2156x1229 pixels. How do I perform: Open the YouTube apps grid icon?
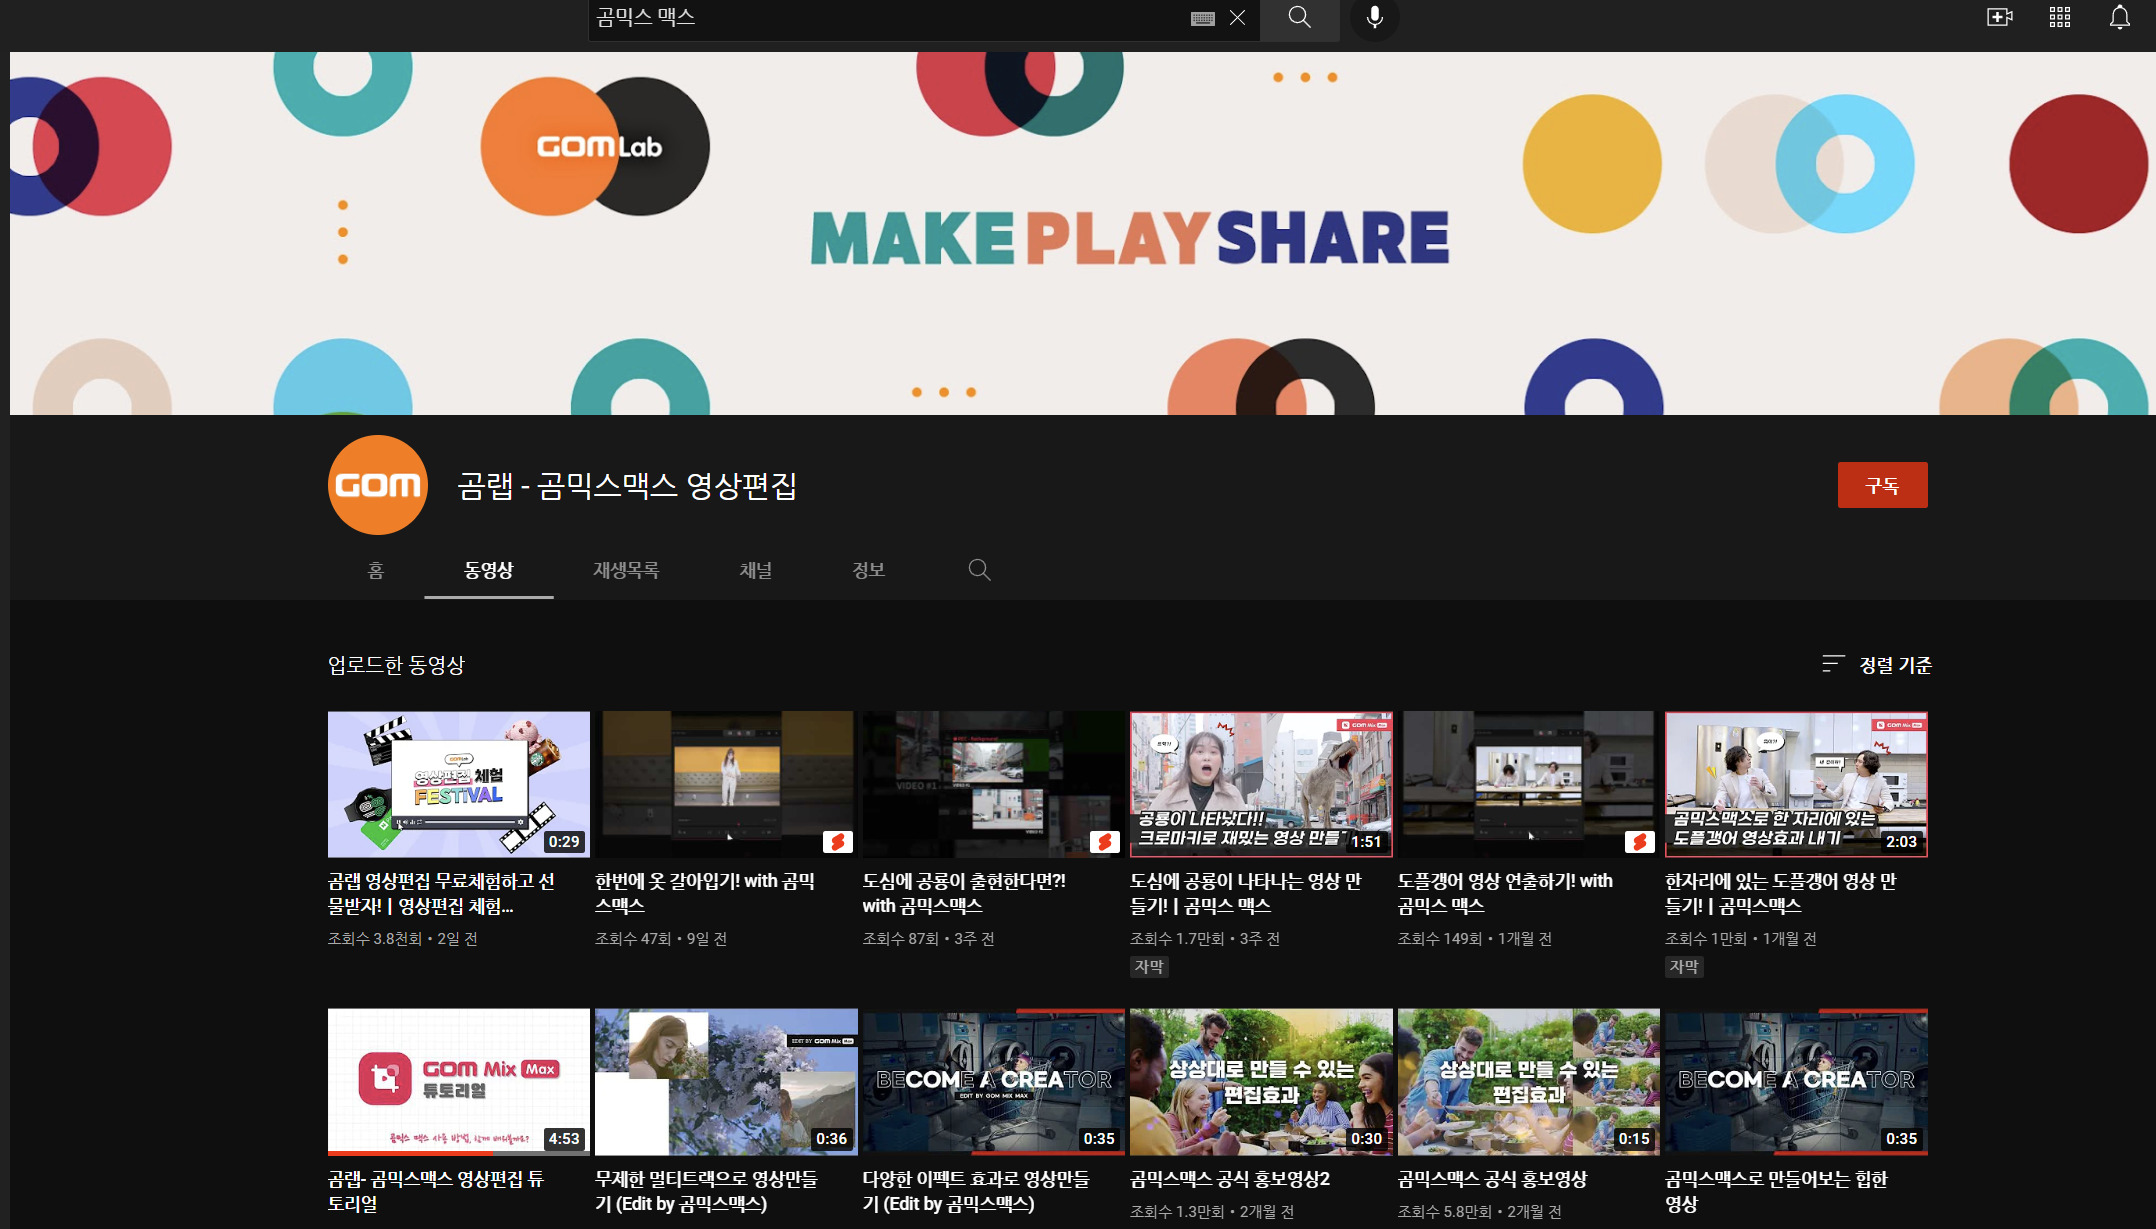coord(2059,17)
